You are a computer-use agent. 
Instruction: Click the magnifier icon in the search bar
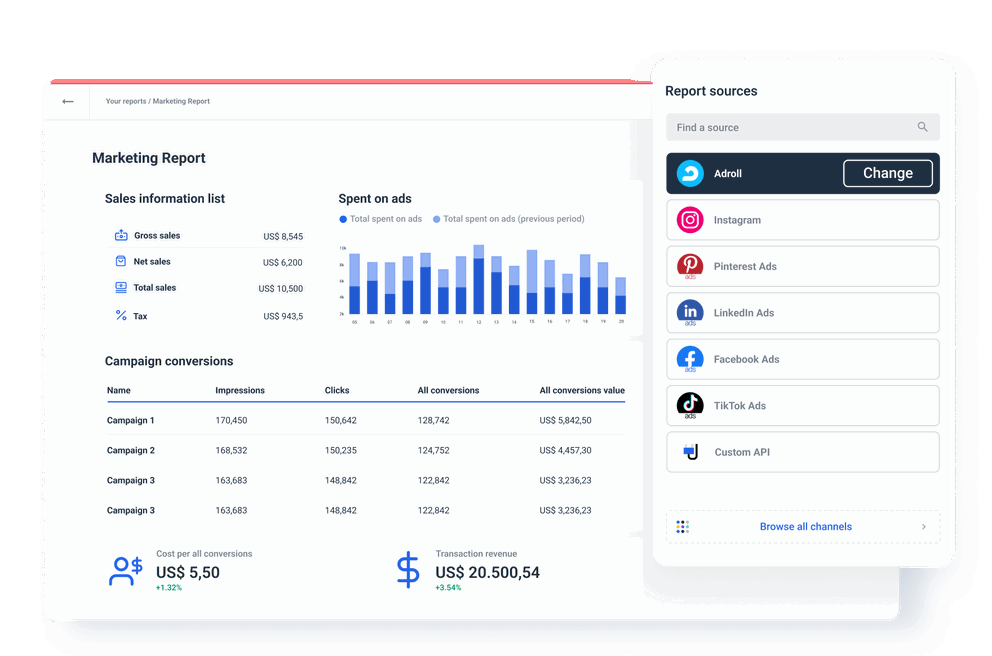[x=922, y=127]
